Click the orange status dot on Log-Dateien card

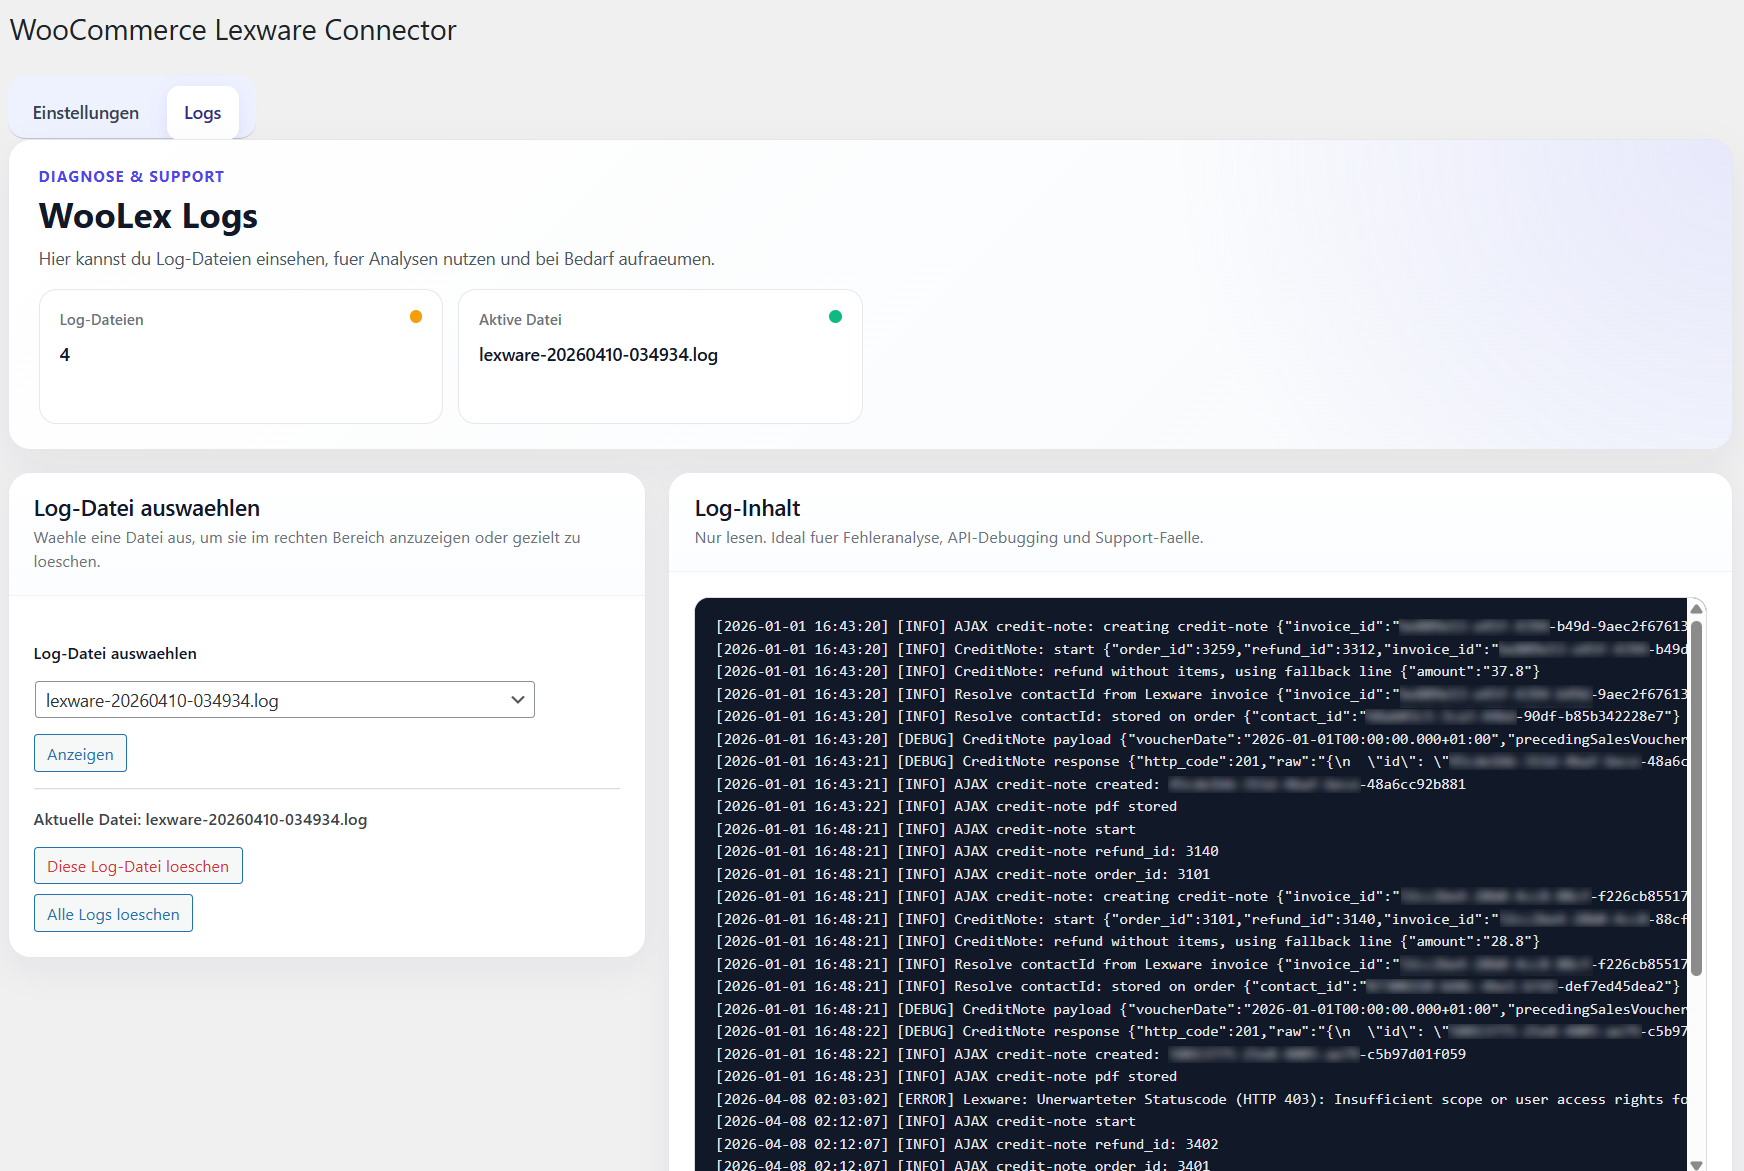coord(416,317)
